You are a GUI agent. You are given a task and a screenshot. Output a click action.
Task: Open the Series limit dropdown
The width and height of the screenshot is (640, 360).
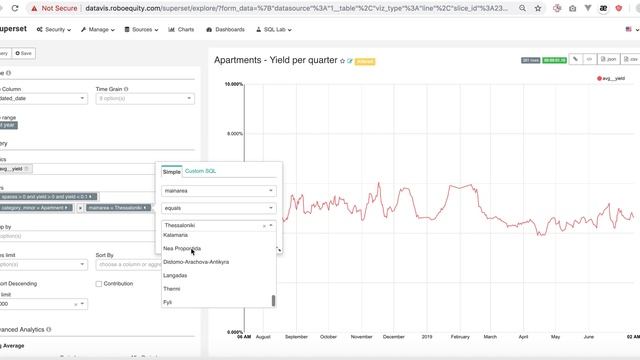[43, 264]
